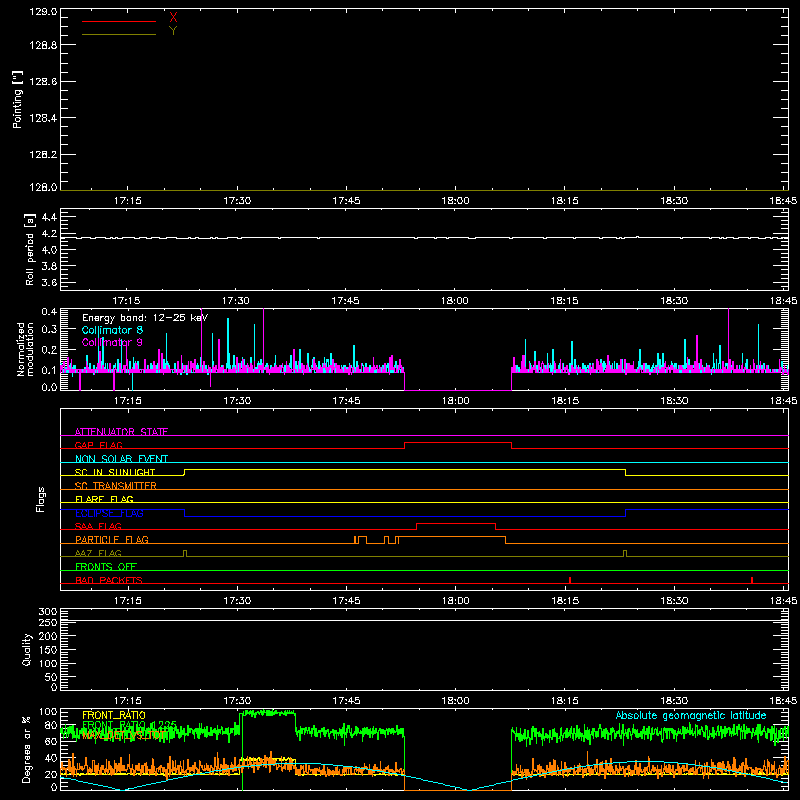Select the red X legend line sample

click(119, 21)
